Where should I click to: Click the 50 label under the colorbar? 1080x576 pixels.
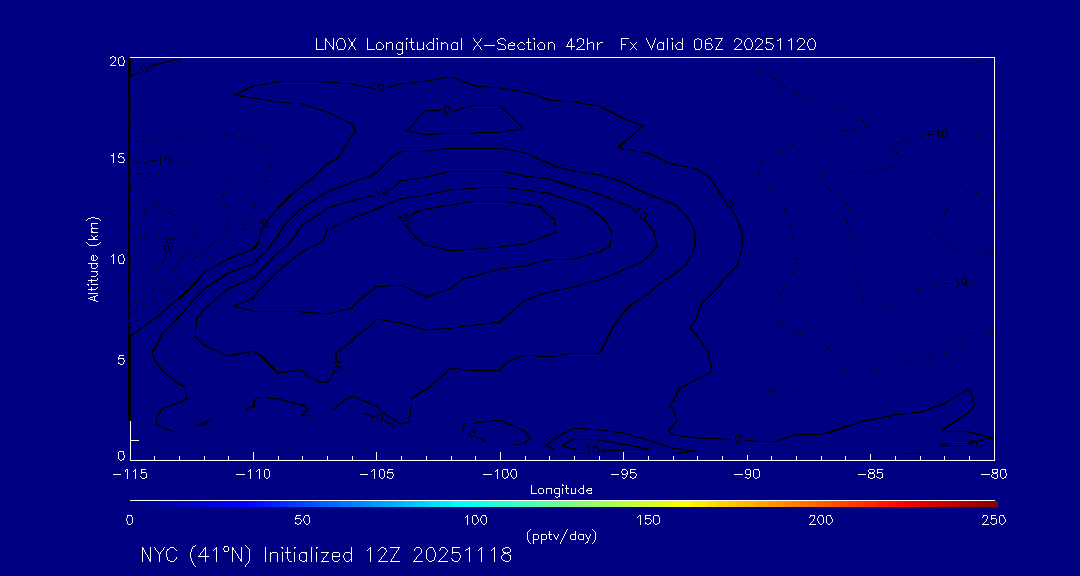click(x=302, y=521)
